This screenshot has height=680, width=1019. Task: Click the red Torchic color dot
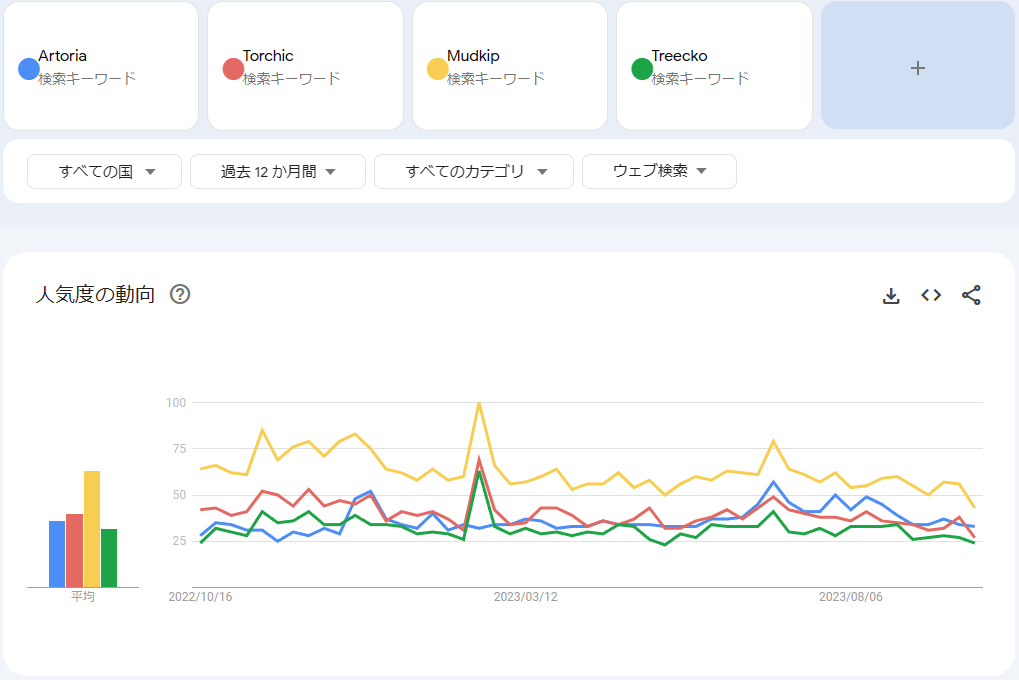233,69
